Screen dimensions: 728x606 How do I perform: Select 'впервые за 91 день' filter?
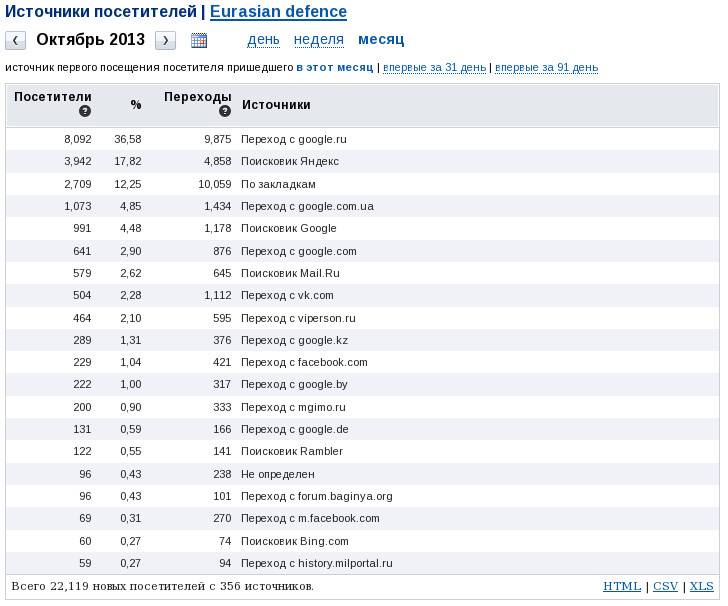tap(546, 67)
